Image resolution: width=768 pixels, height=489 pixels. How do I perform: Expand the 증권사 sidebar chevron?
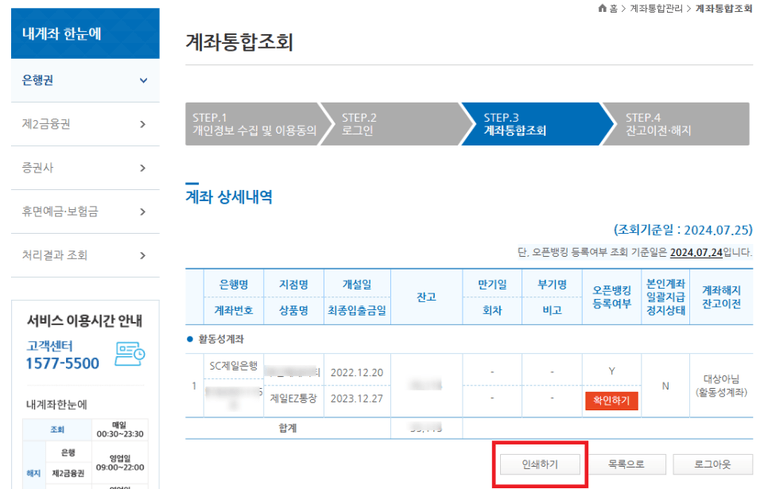143,168
